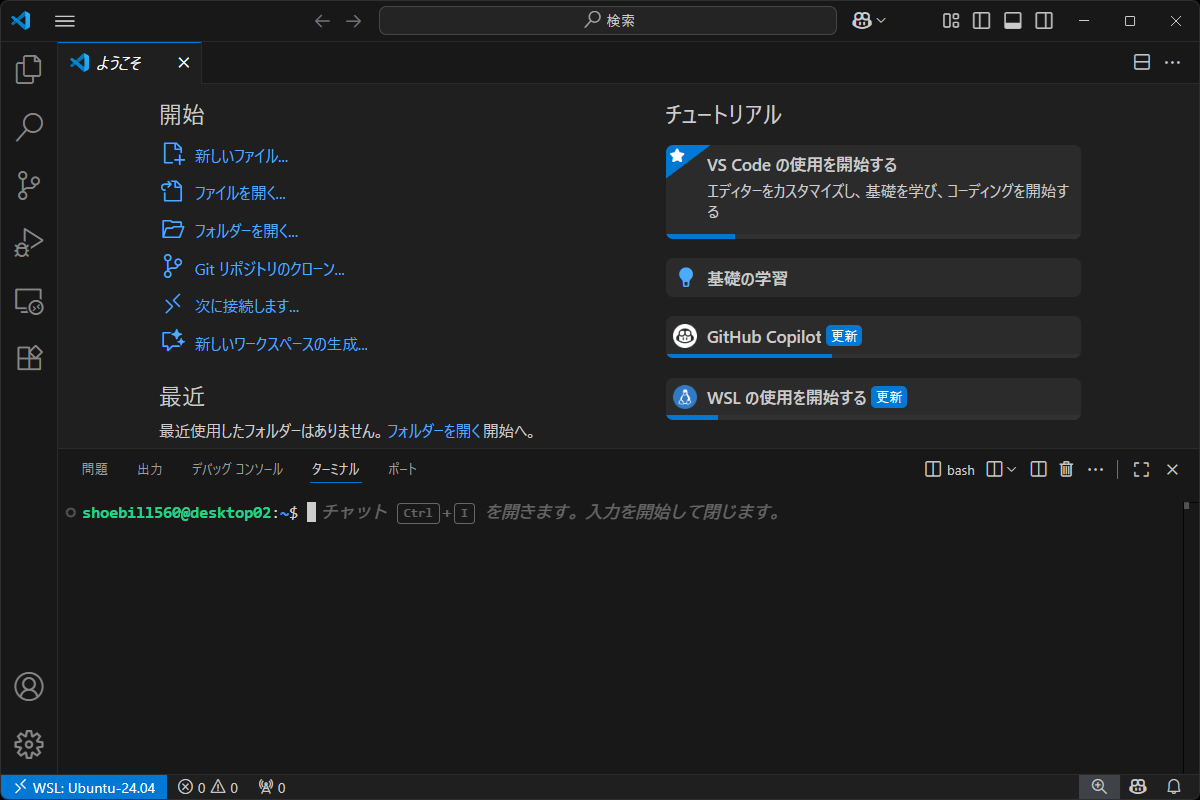Close the terminal panel
This screenshot has height=800, width=1200.
(x=1173, y=469)
